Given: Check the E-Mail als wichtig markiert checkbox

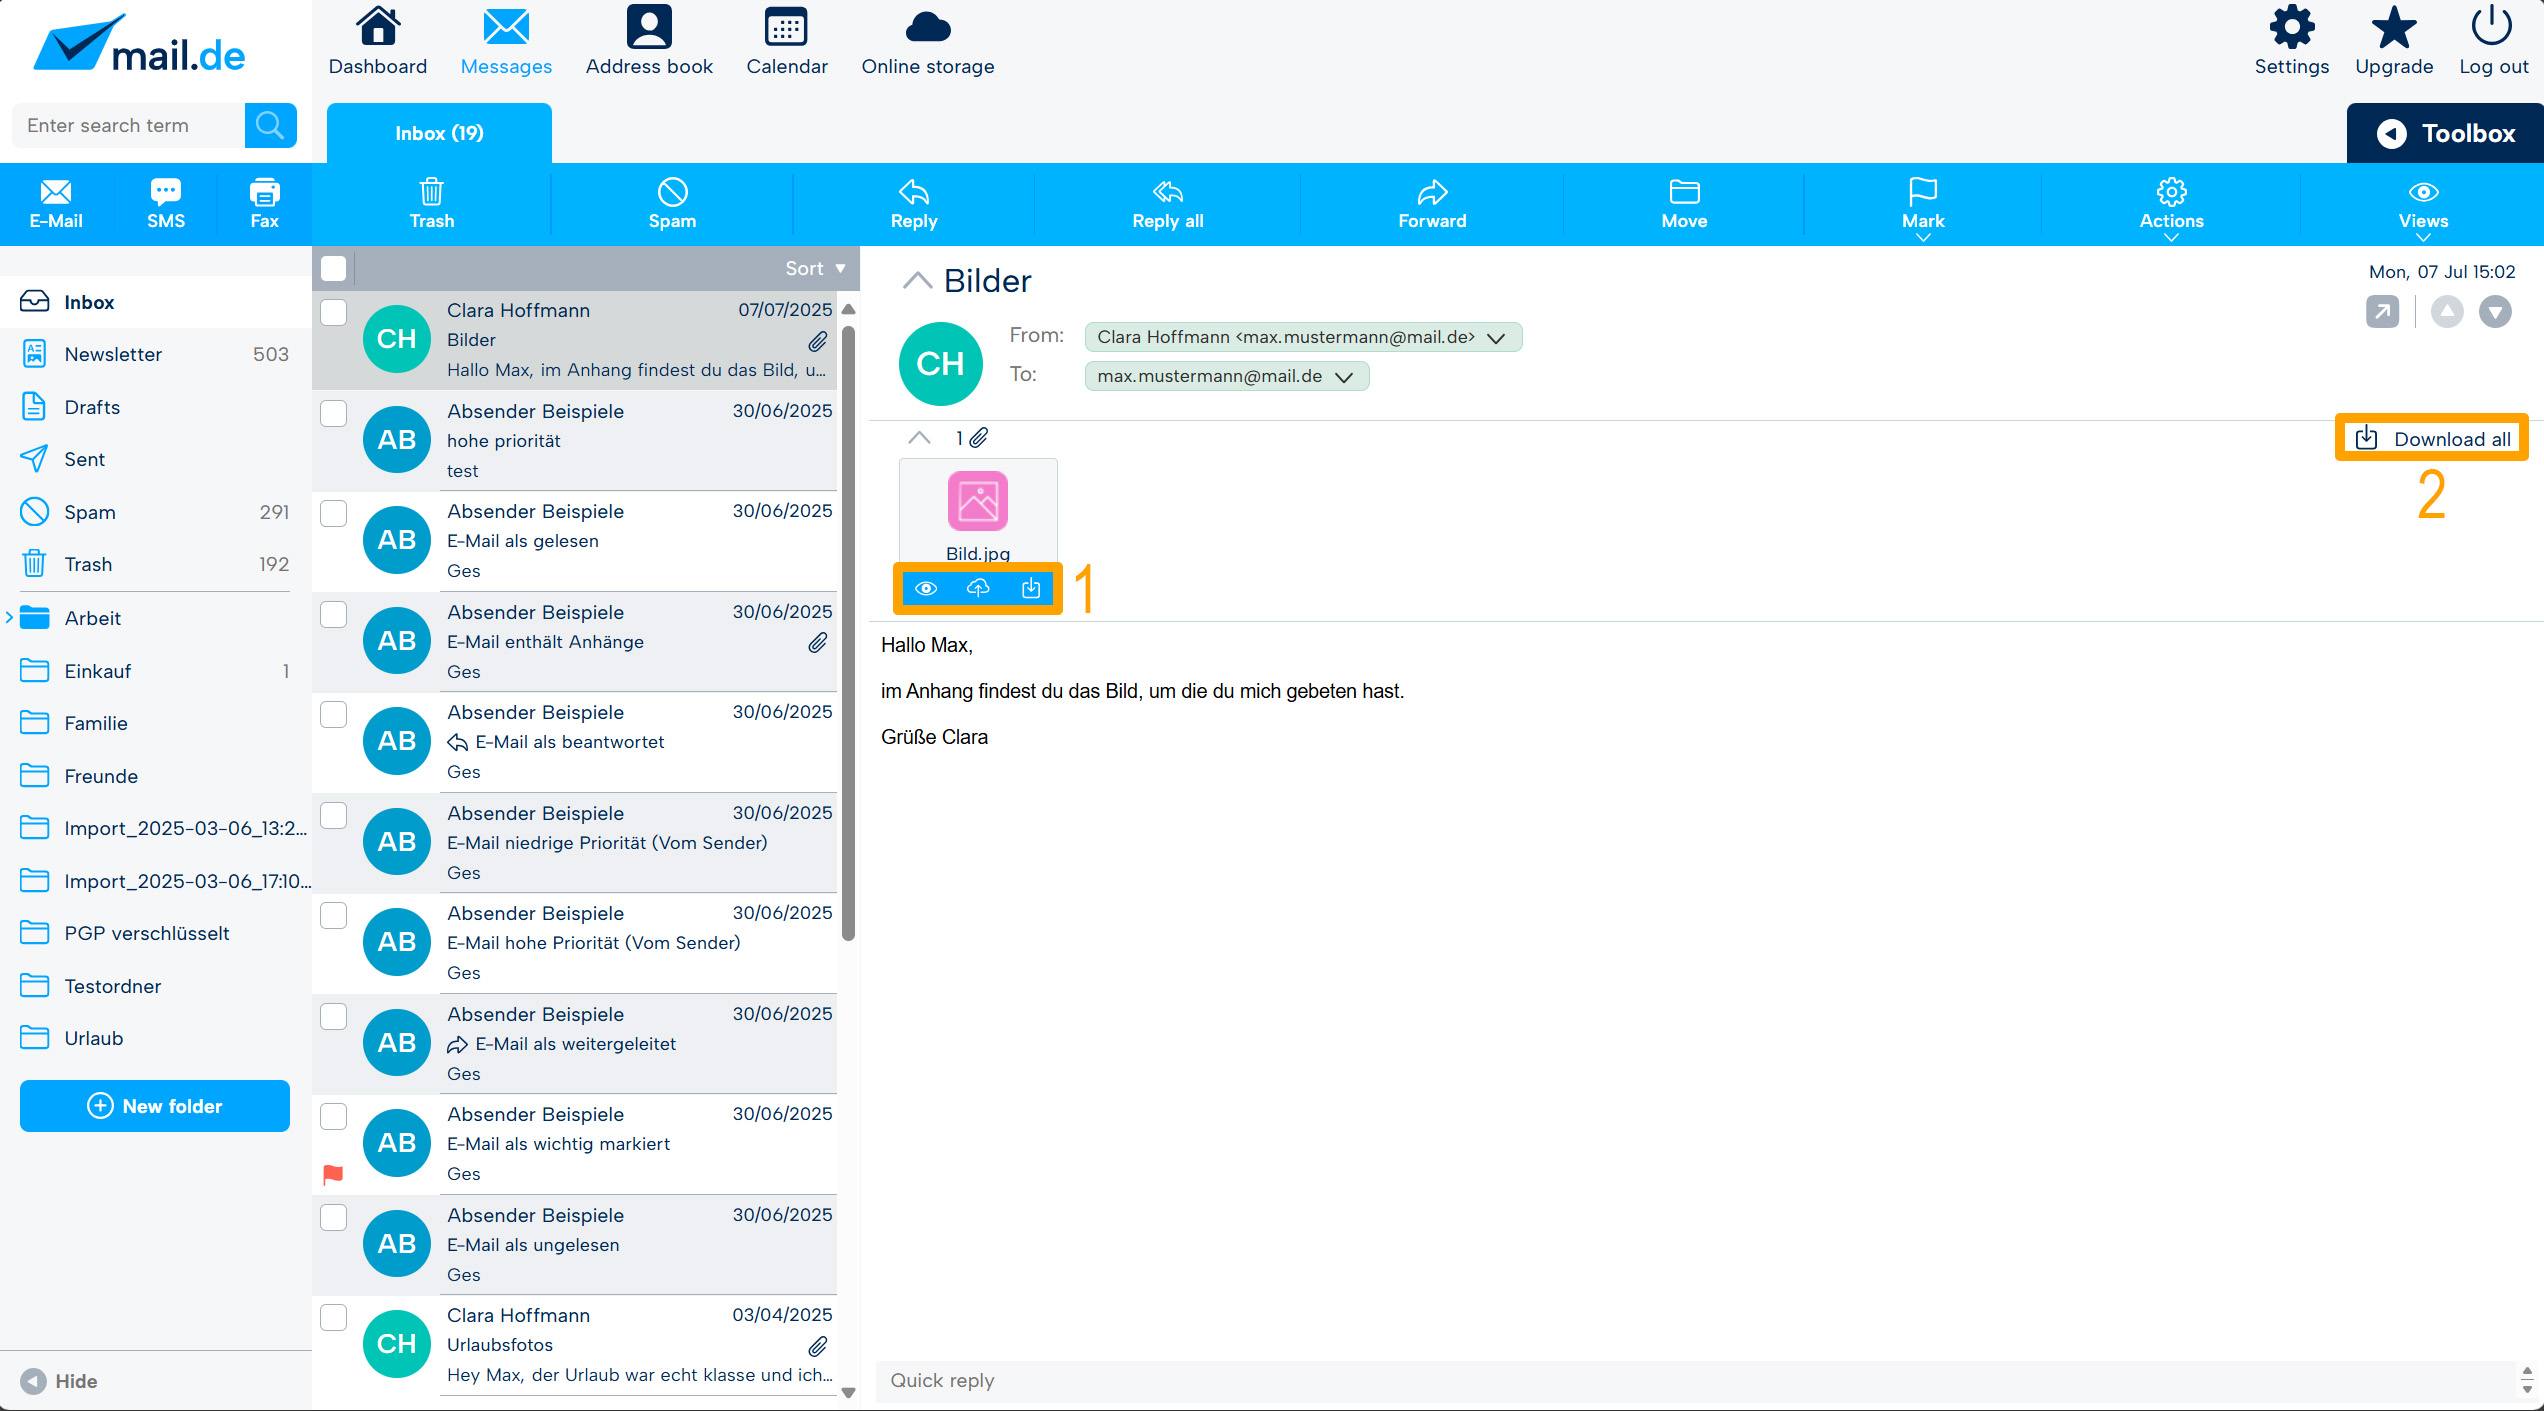Looking at the screenshot, I should tap(333, 1116).
